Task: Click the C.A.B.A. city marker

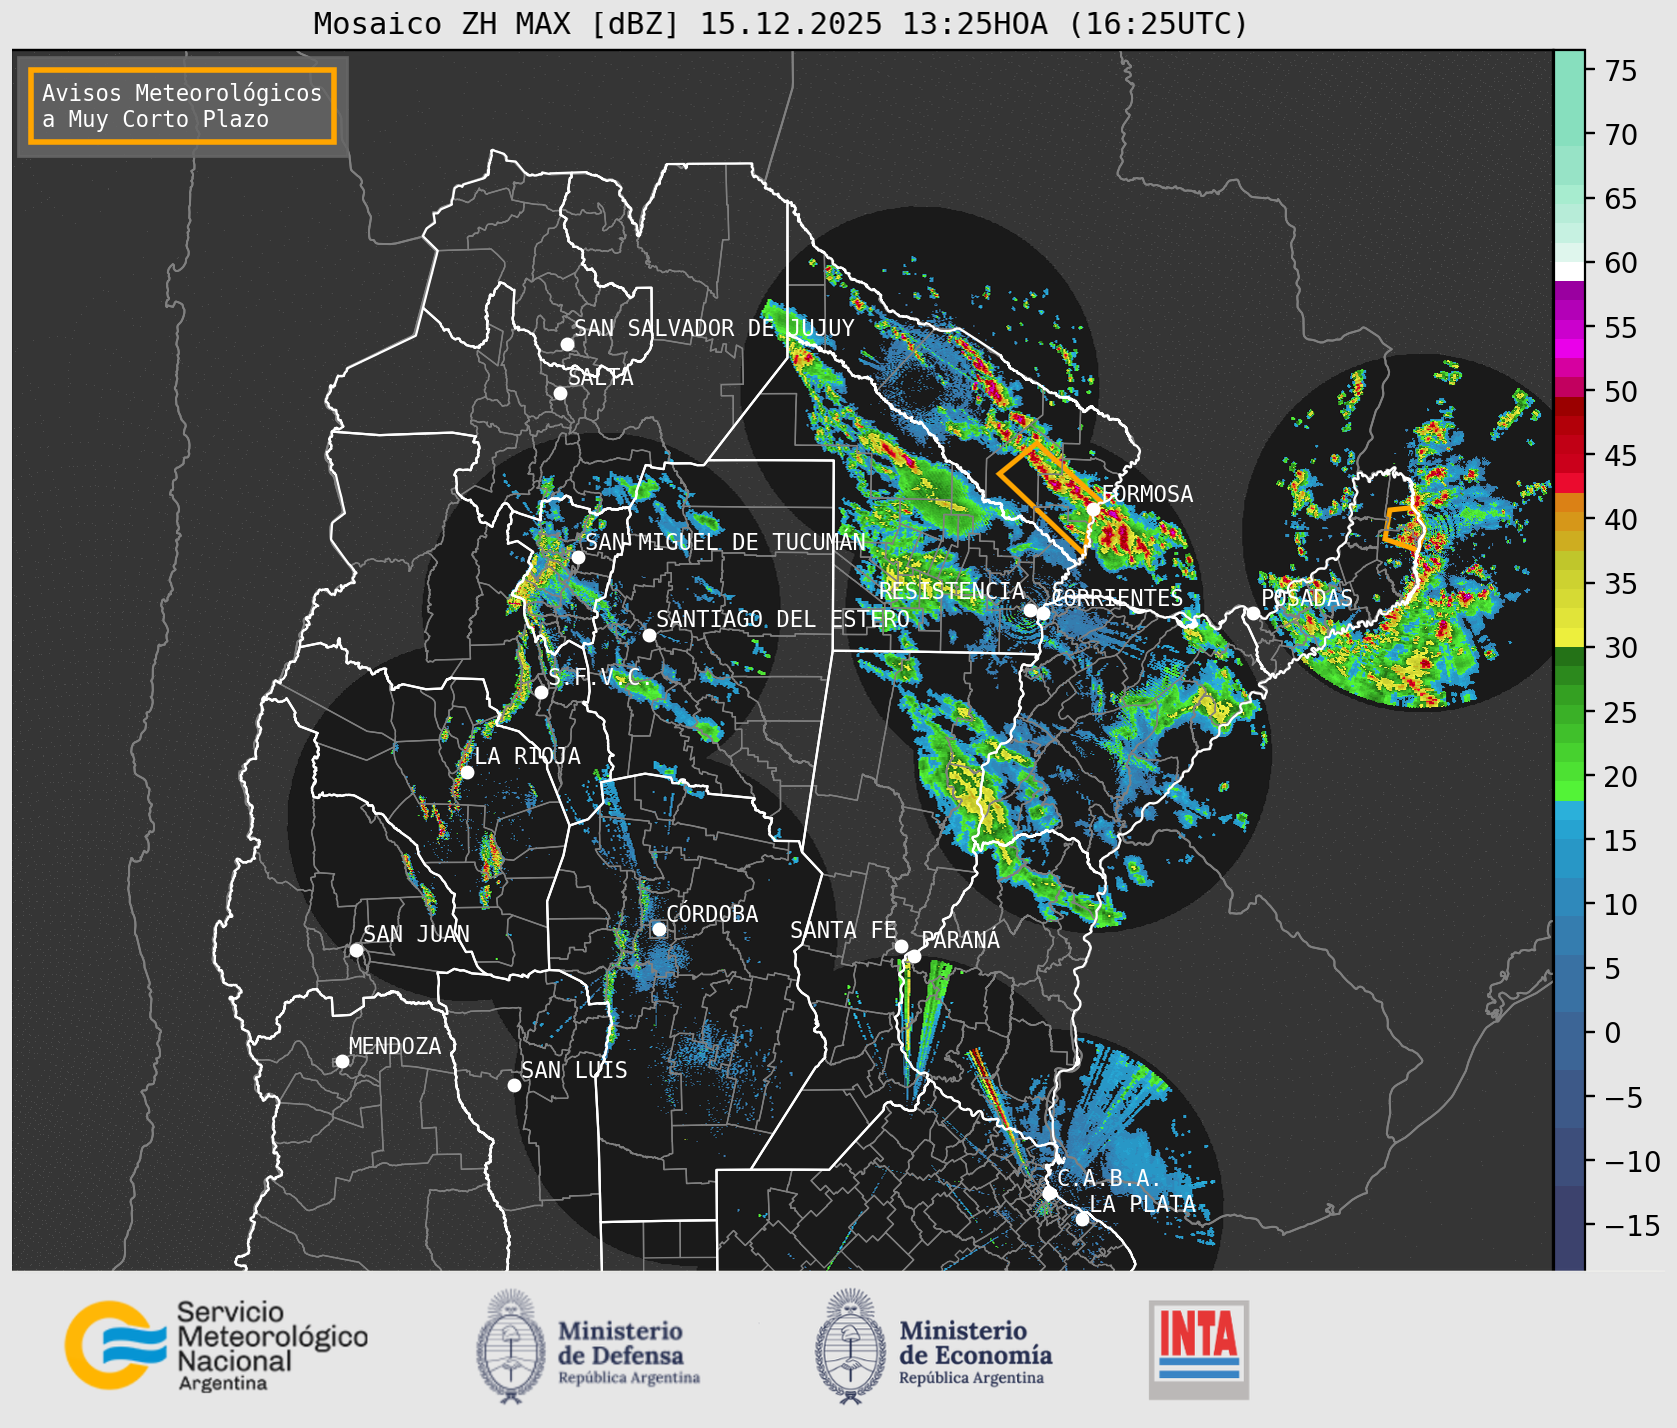Action: (x=1049, y=1193)
